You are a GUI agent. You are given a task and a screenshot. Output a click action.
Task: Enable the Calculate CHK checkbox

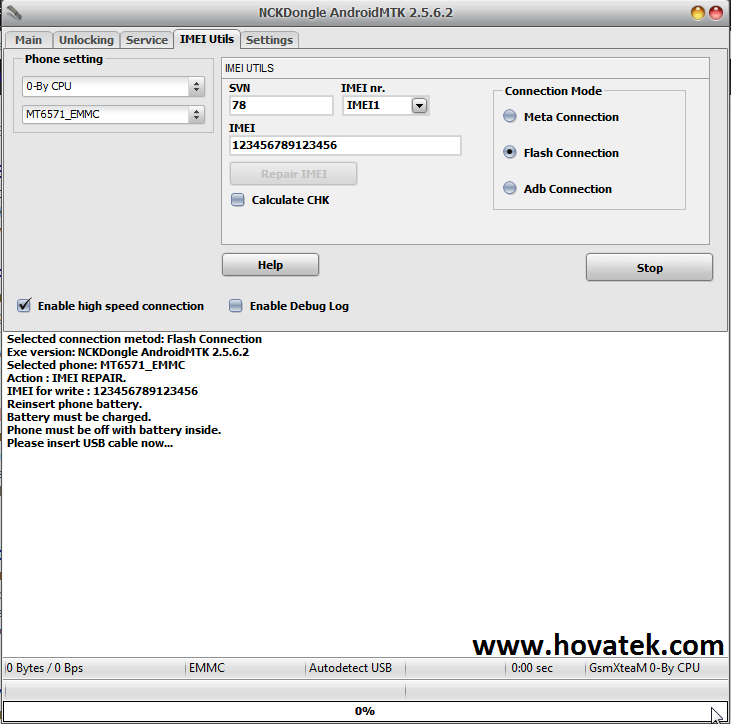238,200
